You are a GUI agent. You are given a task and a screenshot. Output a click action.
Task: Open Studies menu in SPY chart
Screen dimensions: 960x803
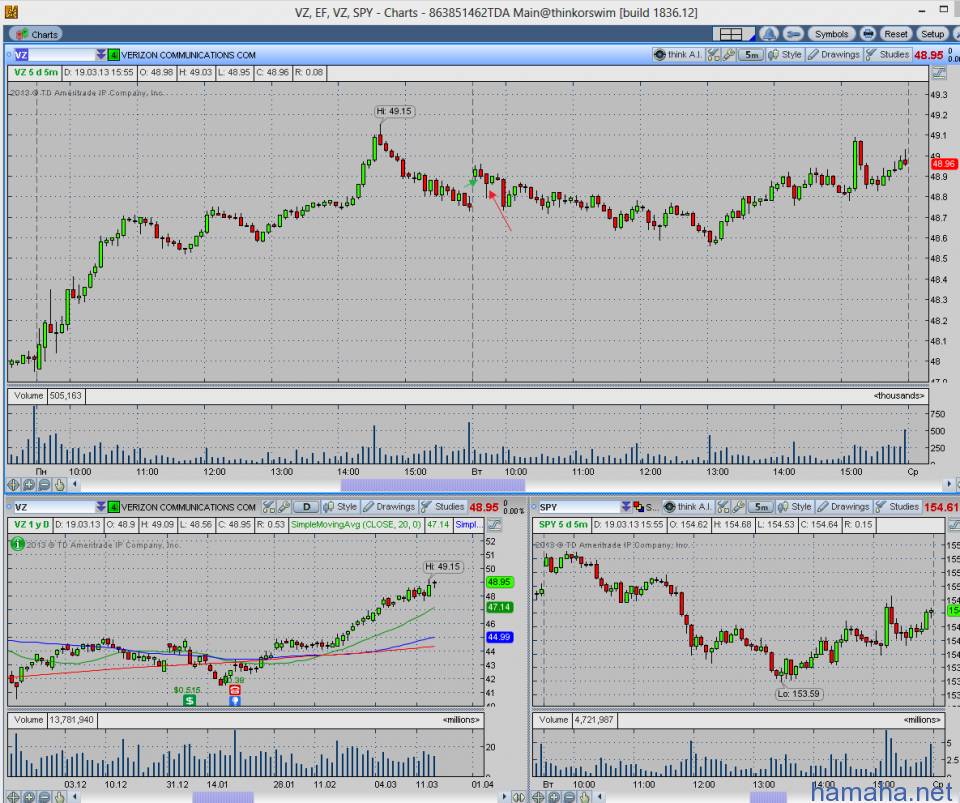pyautogui.click(x=898, y=507)
